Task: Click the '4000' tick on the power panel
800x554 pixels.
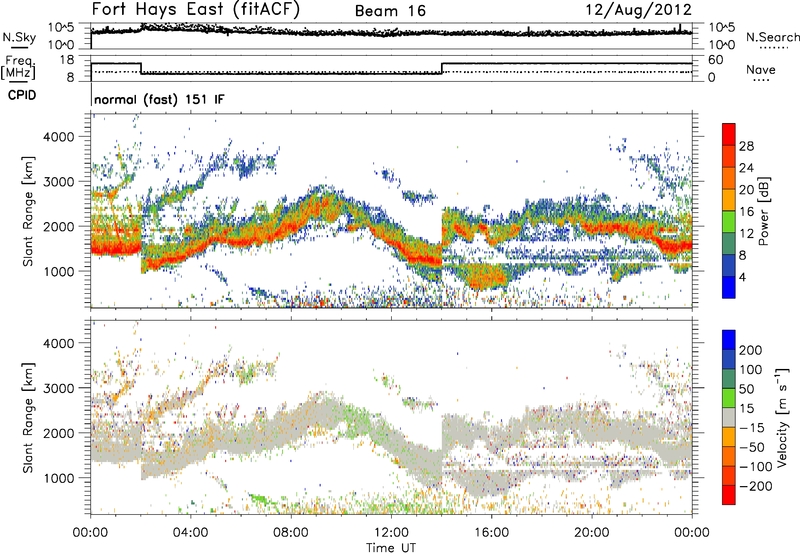Action: tap(59, 136)
